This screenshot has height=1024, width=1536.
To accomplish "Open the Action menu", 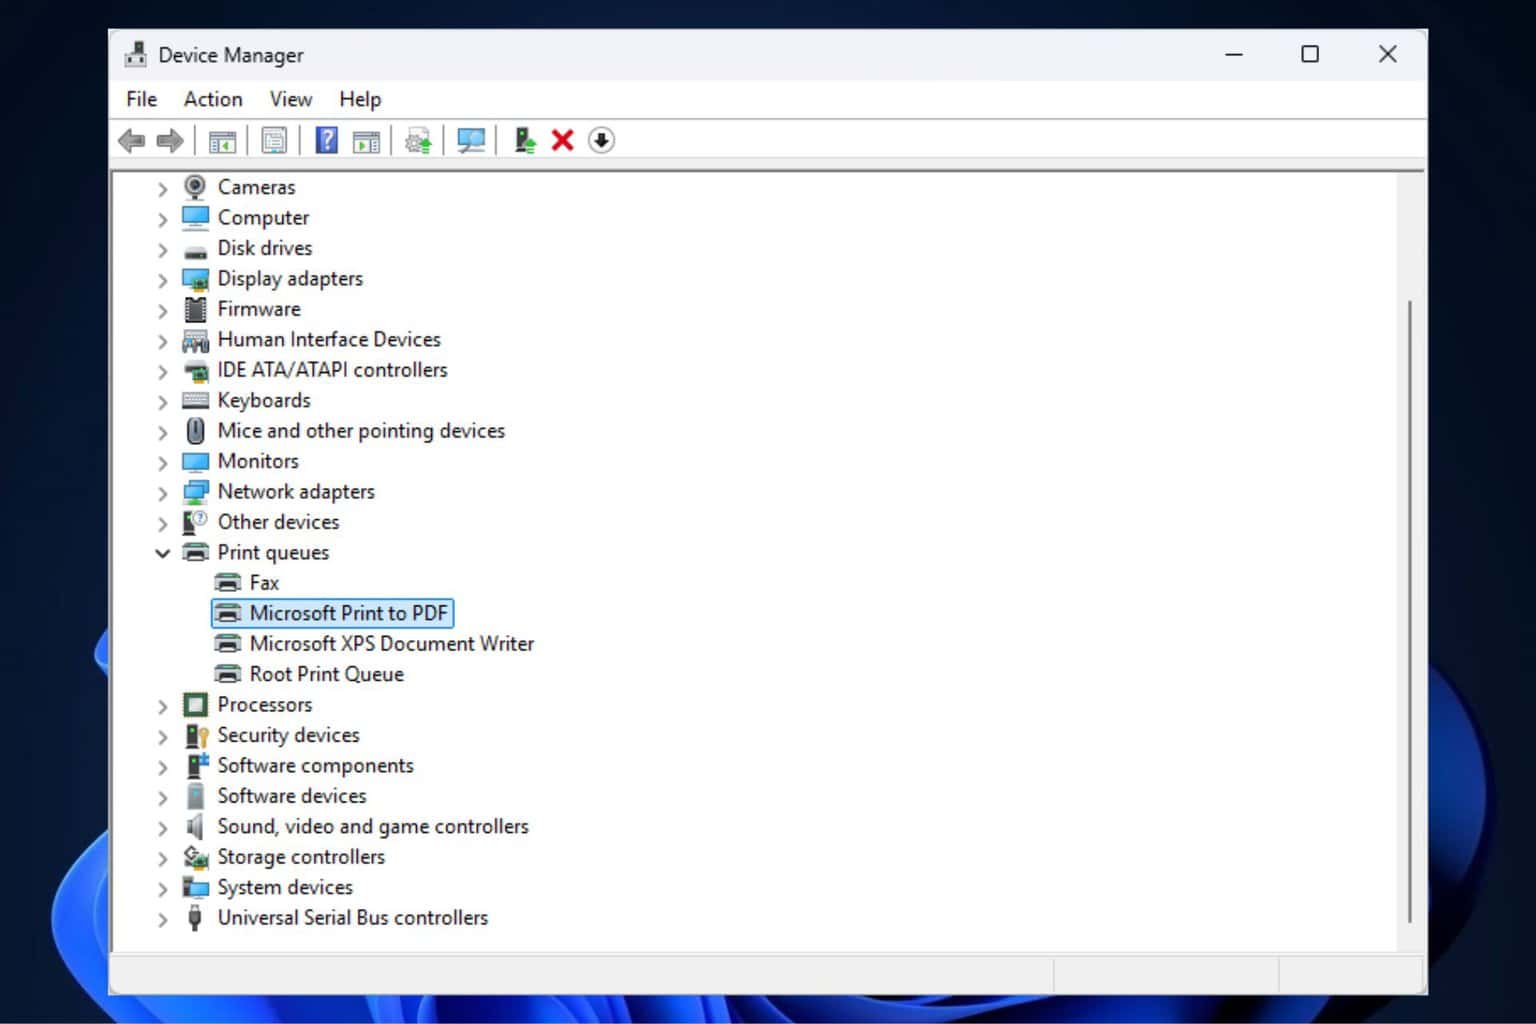I will (212, 99).
